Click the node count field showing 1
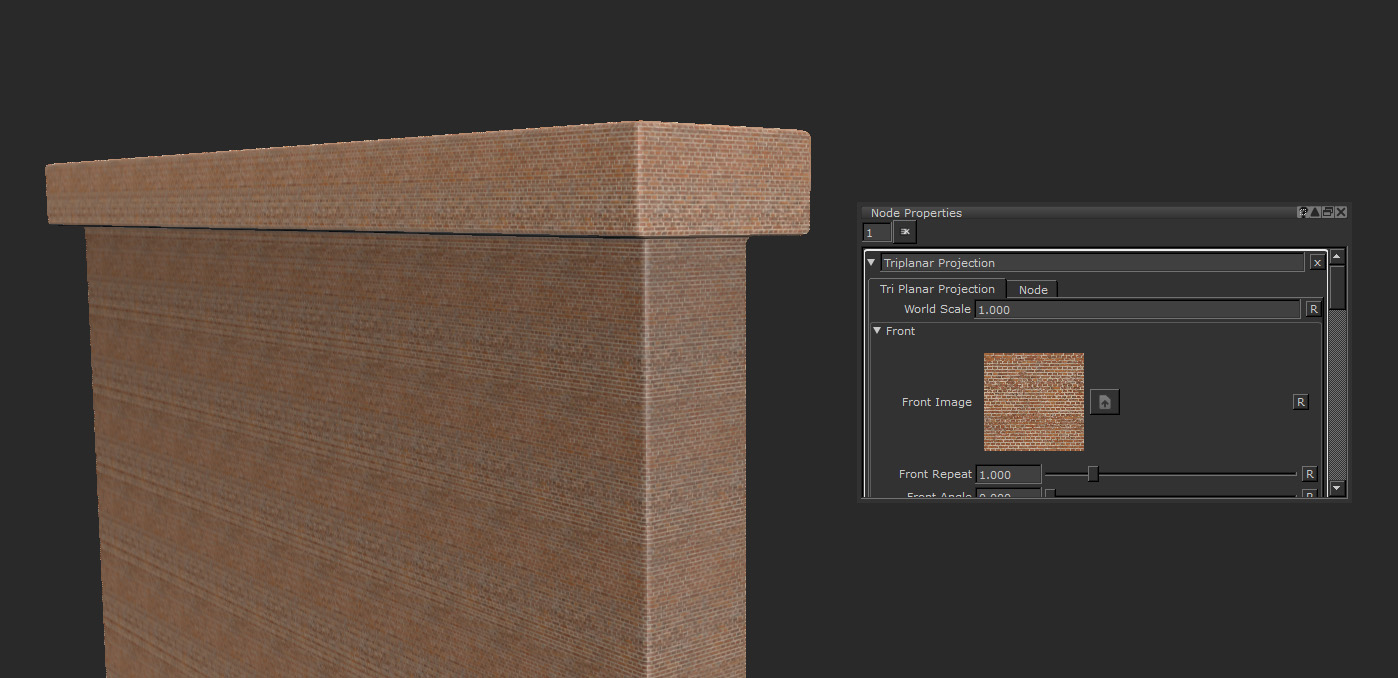 click(876, 233)
